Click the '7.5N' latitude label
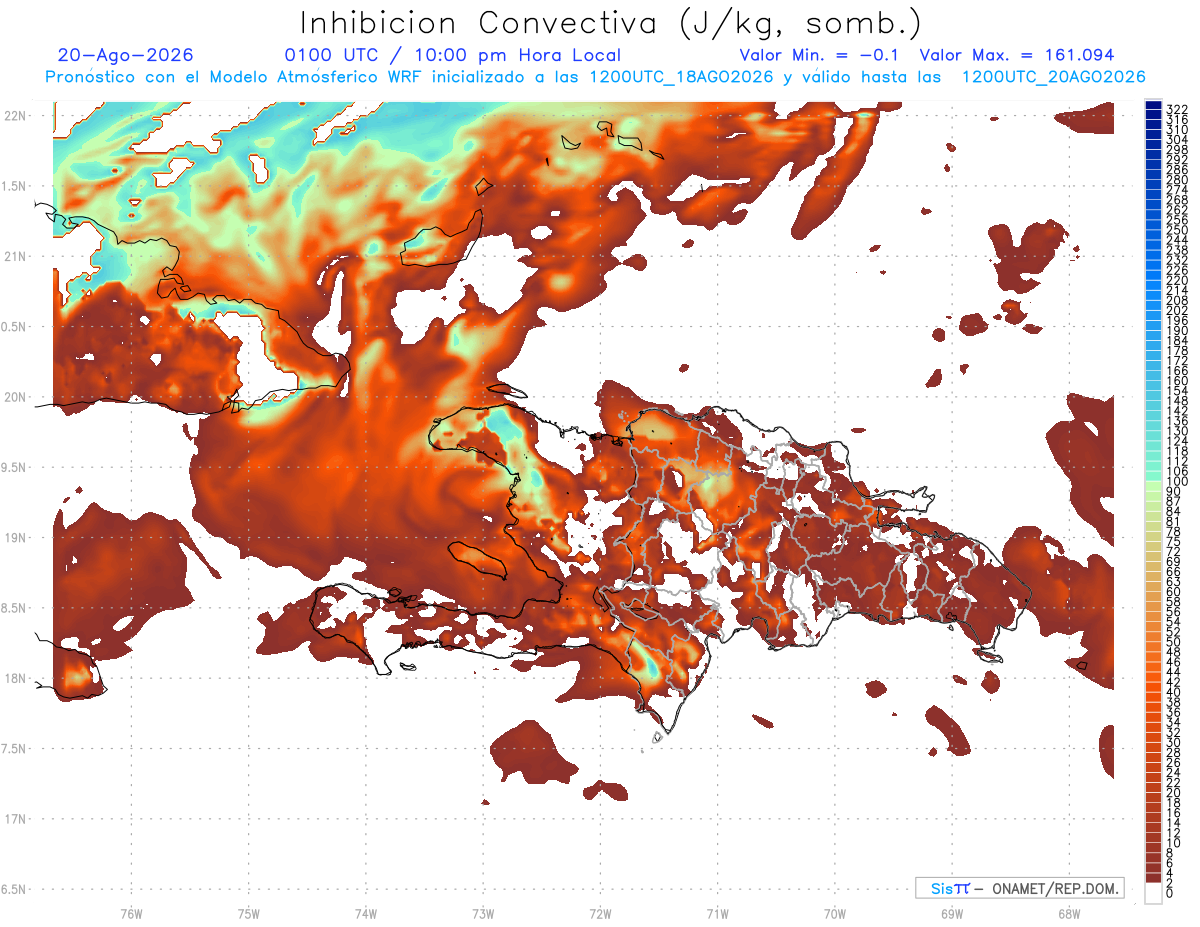1200x927 pixels. pos(14,749)
